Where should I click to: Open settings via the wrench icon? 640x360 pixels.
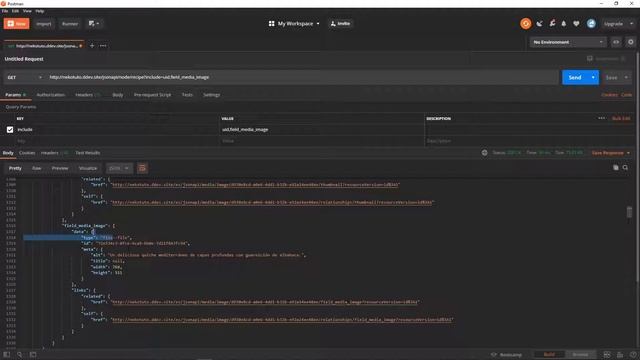pyautogui.click(x=552, y=24)
